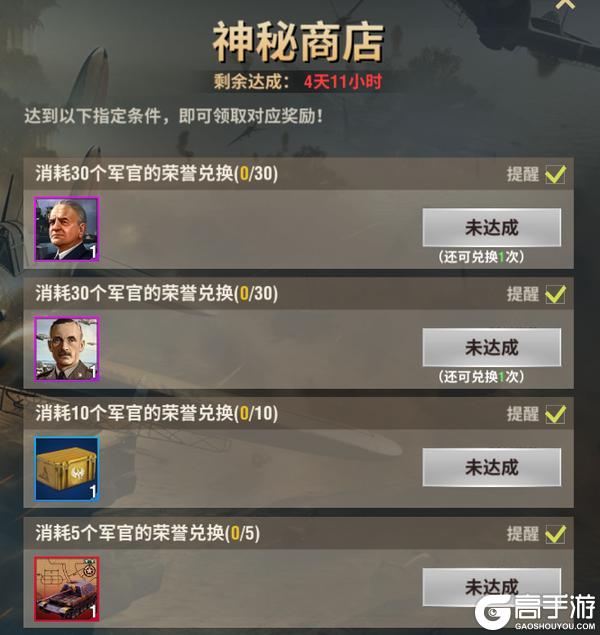Open the 高手游 watermark logo

coord(536,612)
